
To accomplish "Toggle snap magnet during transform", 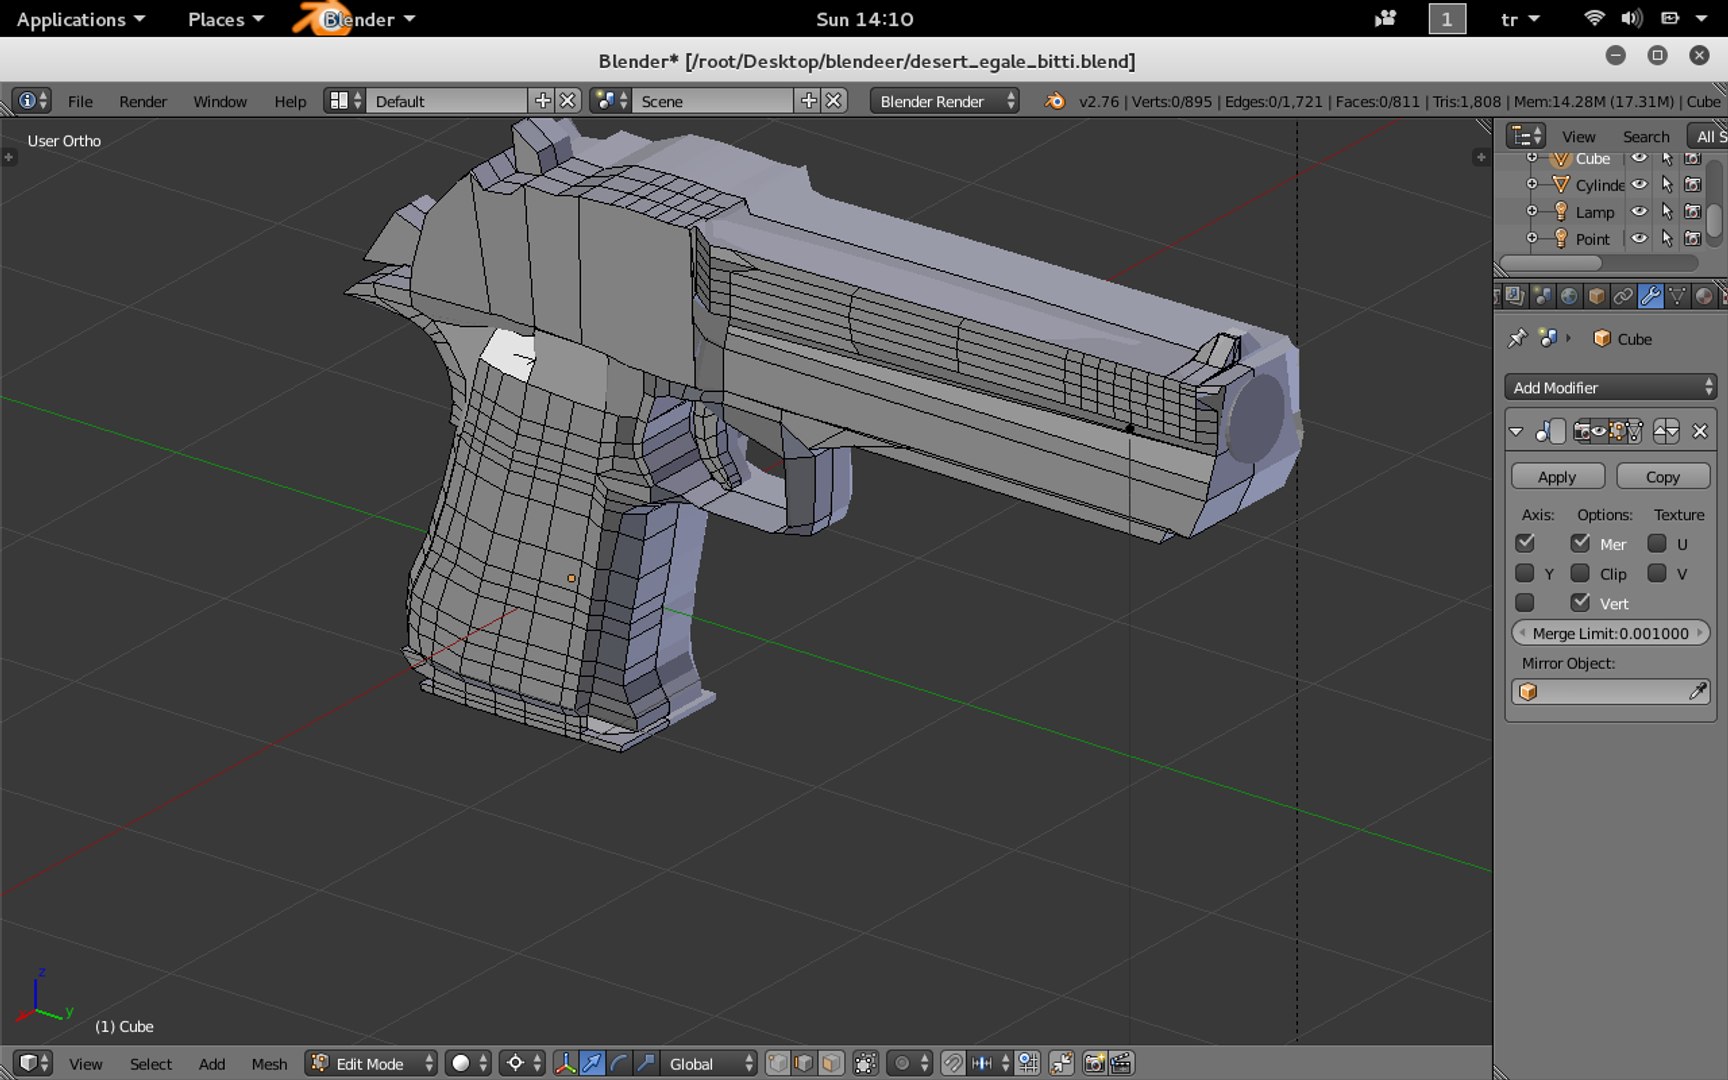I will [x=953, y=1063].
